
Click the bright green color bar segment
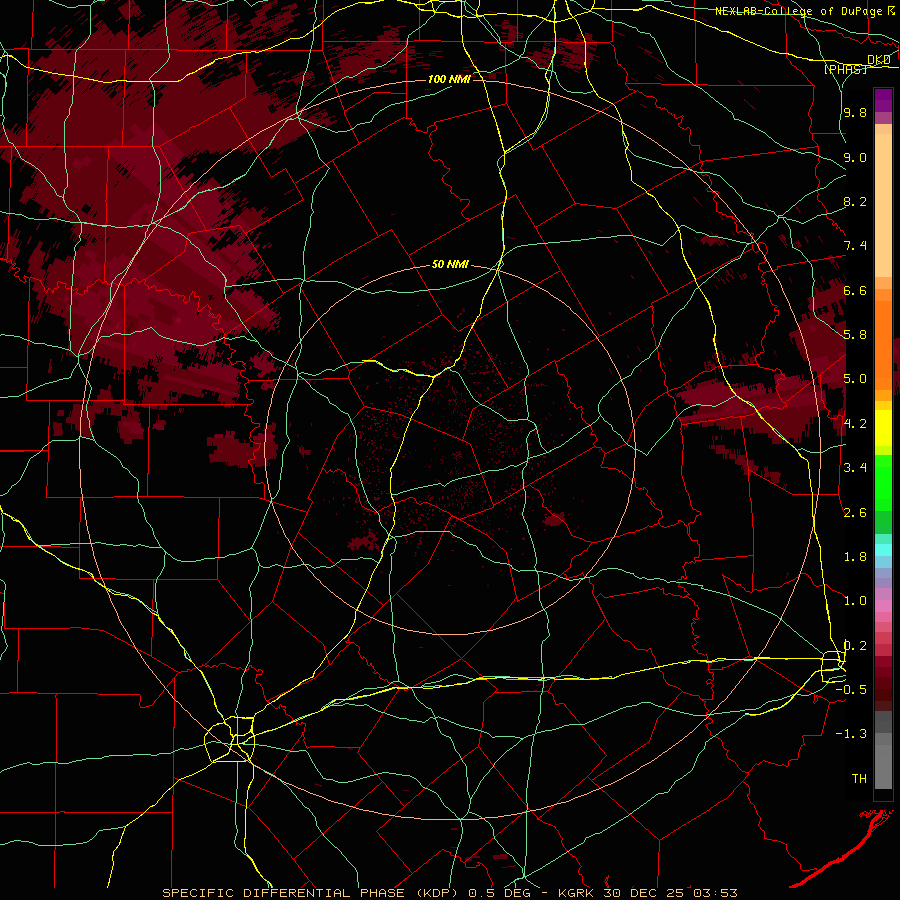pyautogui.click(x=883, y=483)
